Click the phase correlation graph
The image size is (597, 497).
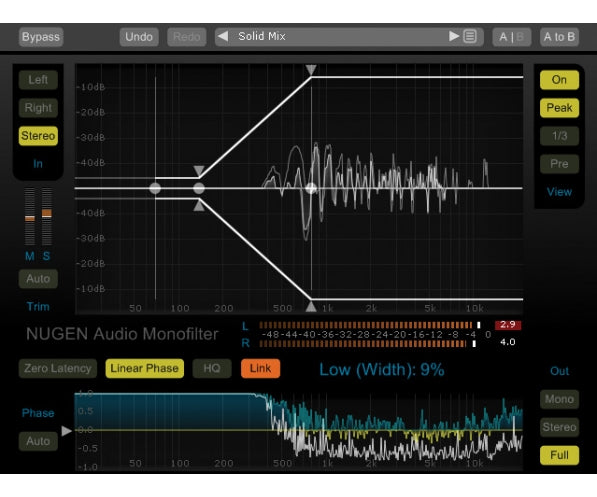coord(299,430)
